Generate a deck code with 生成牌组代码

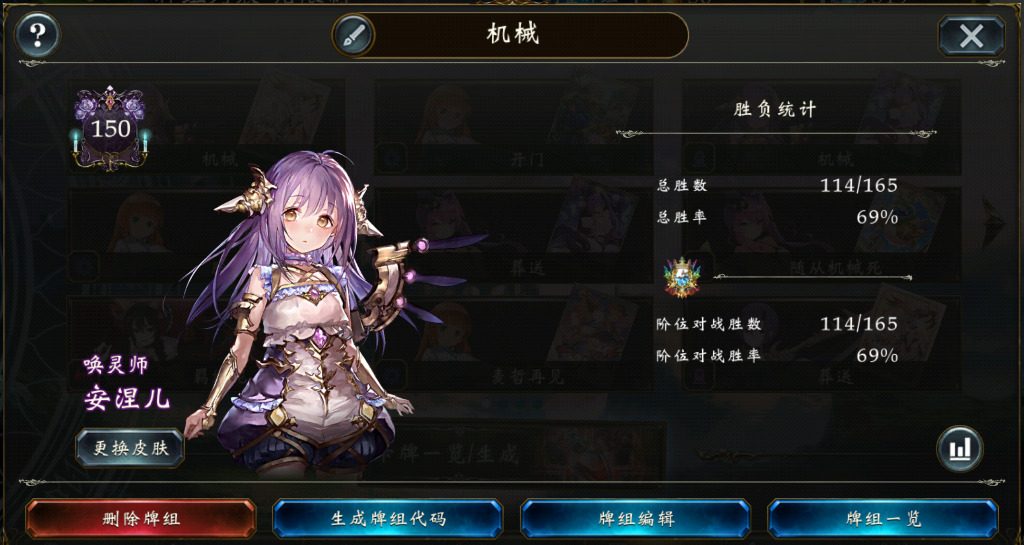coord(388,519)
